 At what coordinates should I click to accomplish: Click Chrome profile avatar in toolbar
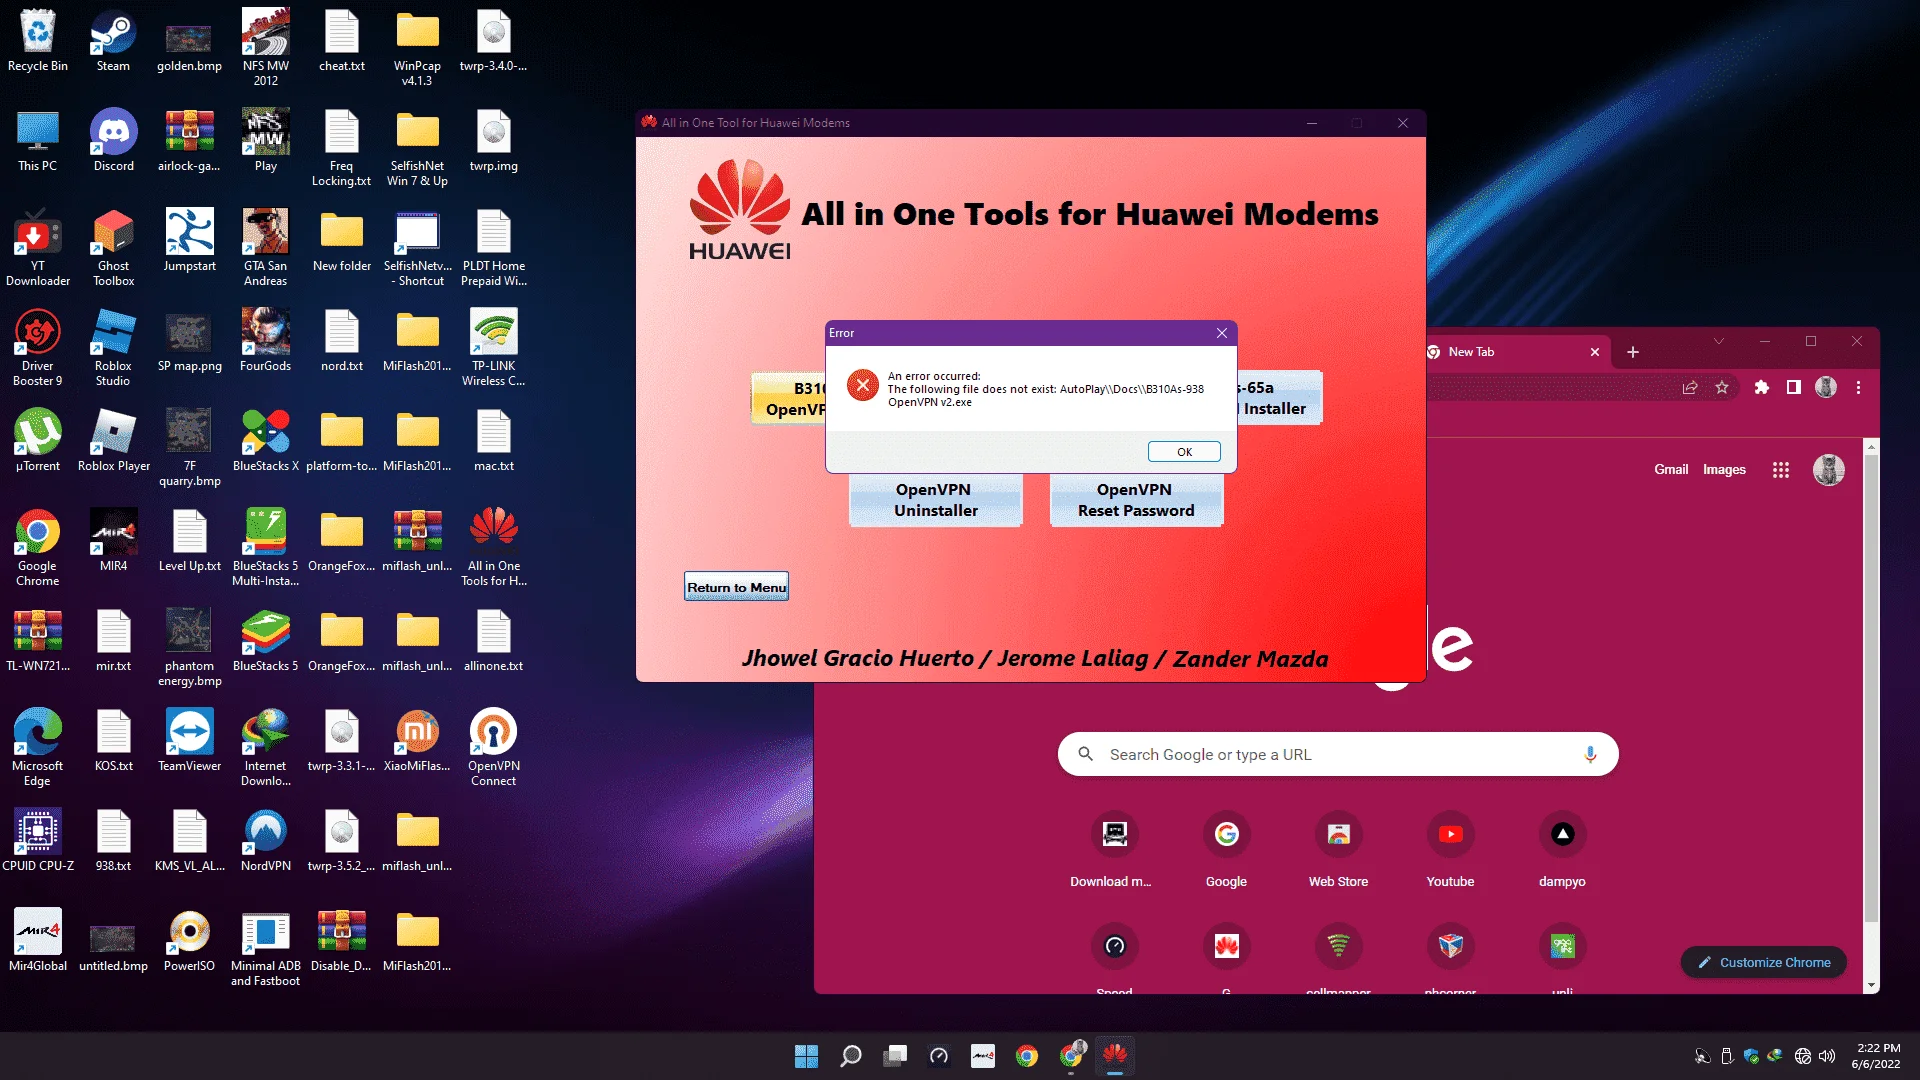(1826, 387)
